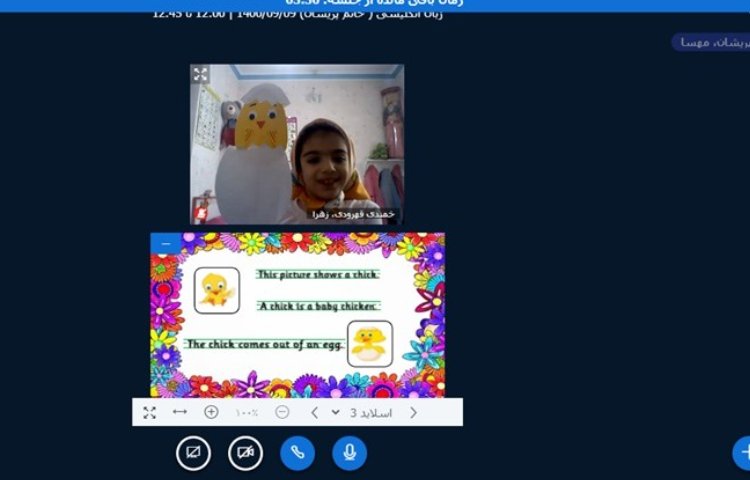The height and width of the screenshot is (480, 750).
Task: Toggle screen sharing
Action: point(193,453)
